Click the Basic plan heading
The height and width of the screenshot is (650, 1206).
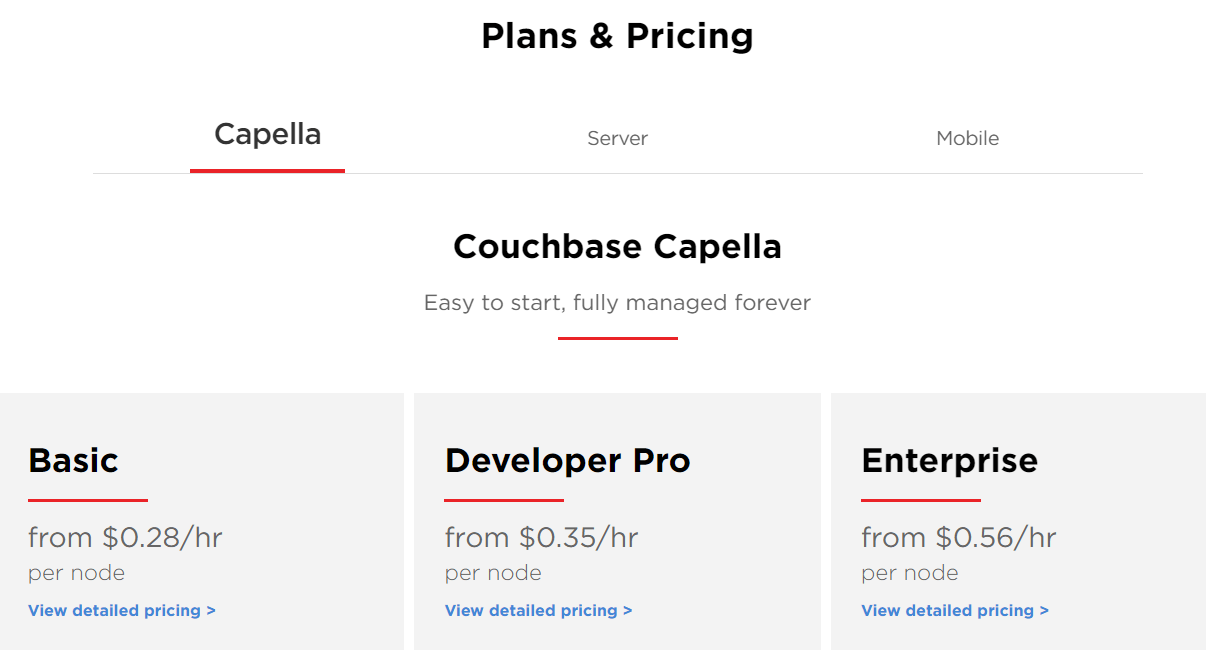(x=72, y=460)
